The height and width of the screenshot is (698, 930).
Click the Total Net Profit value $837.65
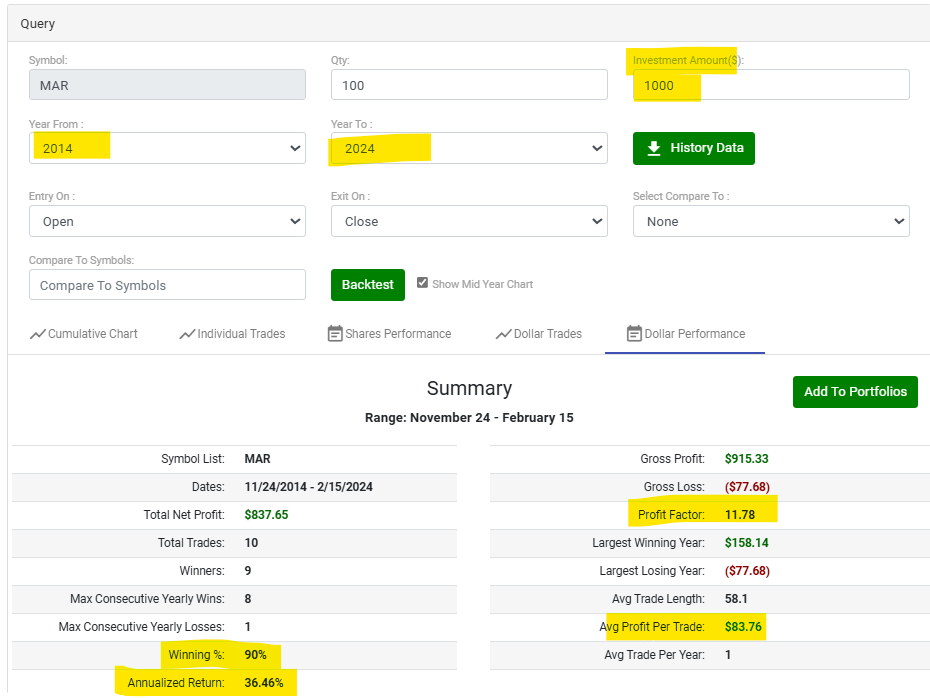coord(266,515)
